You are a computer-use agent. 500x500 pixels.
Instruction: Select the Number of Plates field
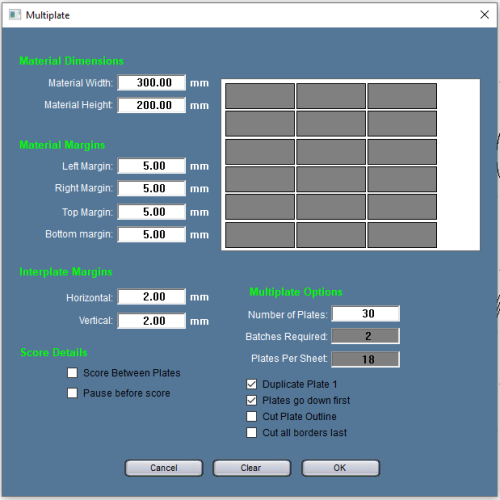tap(366, 314)
